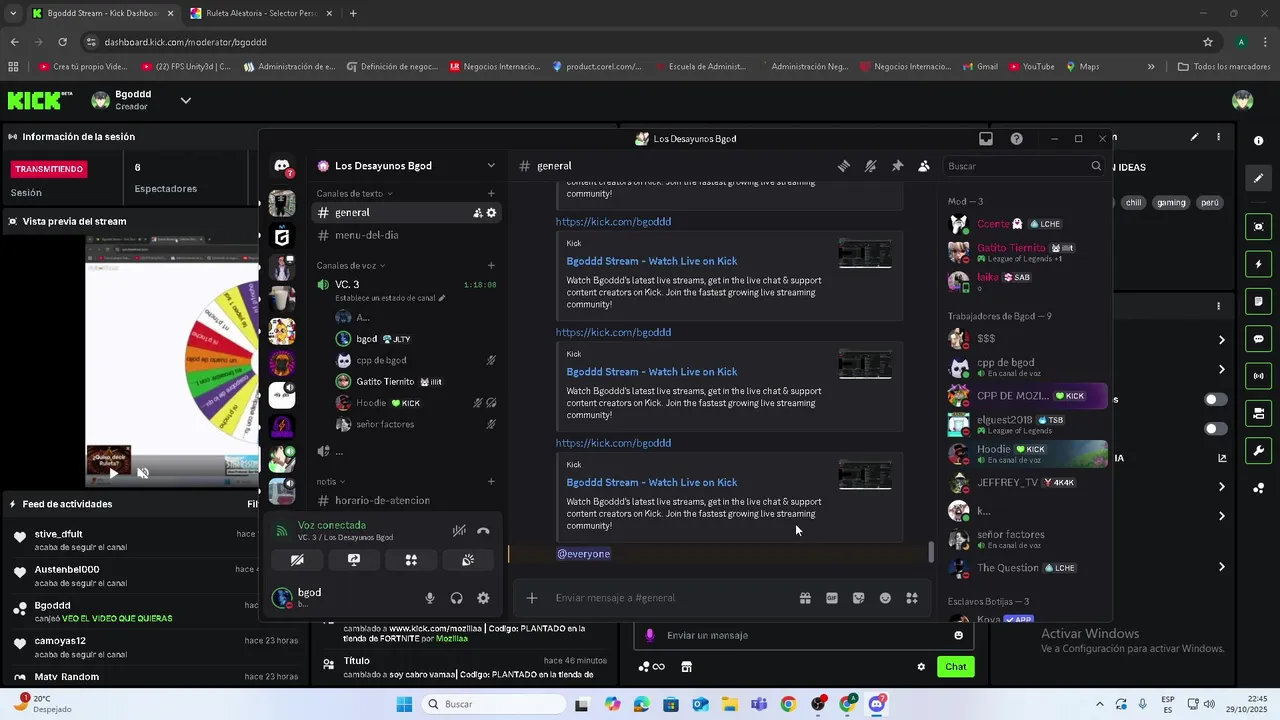Collapse Canales de texto category
The width and height of the screenshot is (1280, 720).
(354, 193)
